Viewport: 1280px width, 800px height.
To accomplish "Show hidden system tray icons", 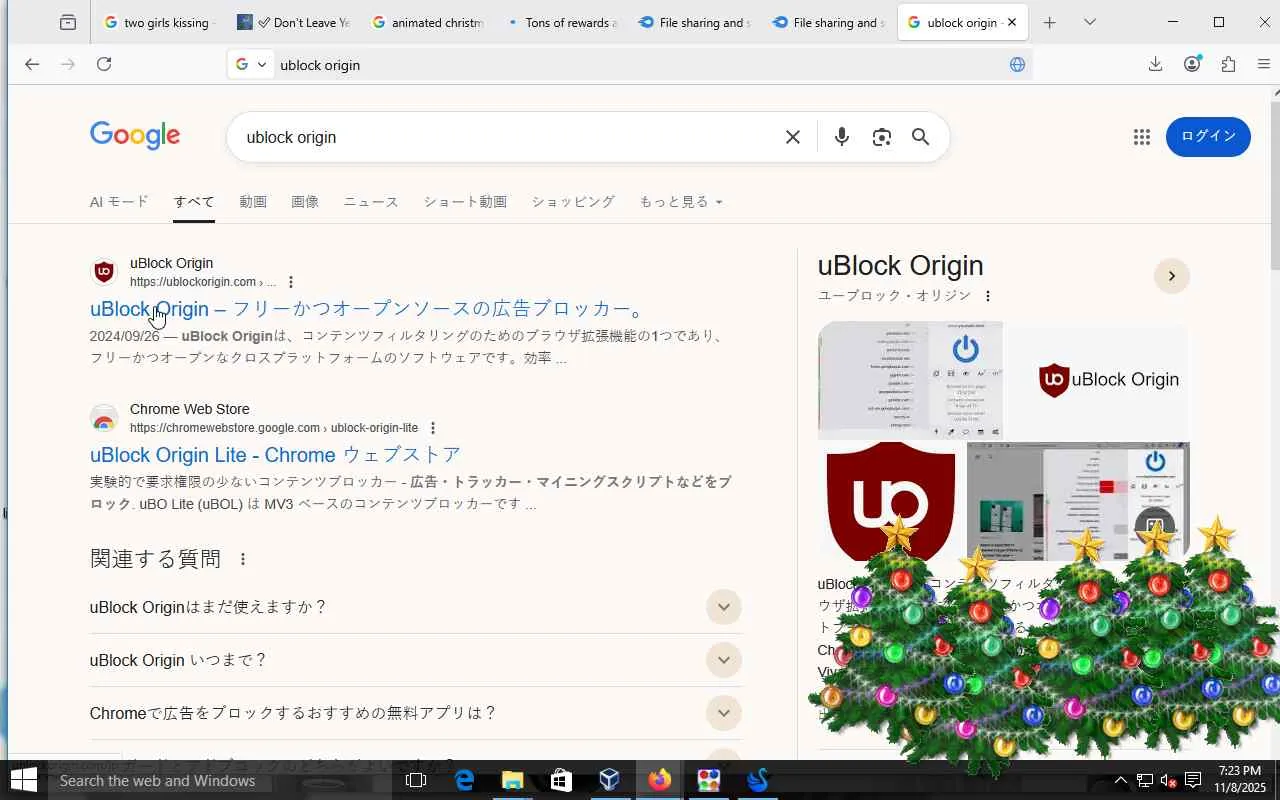I will click(x=1121, y=780).
